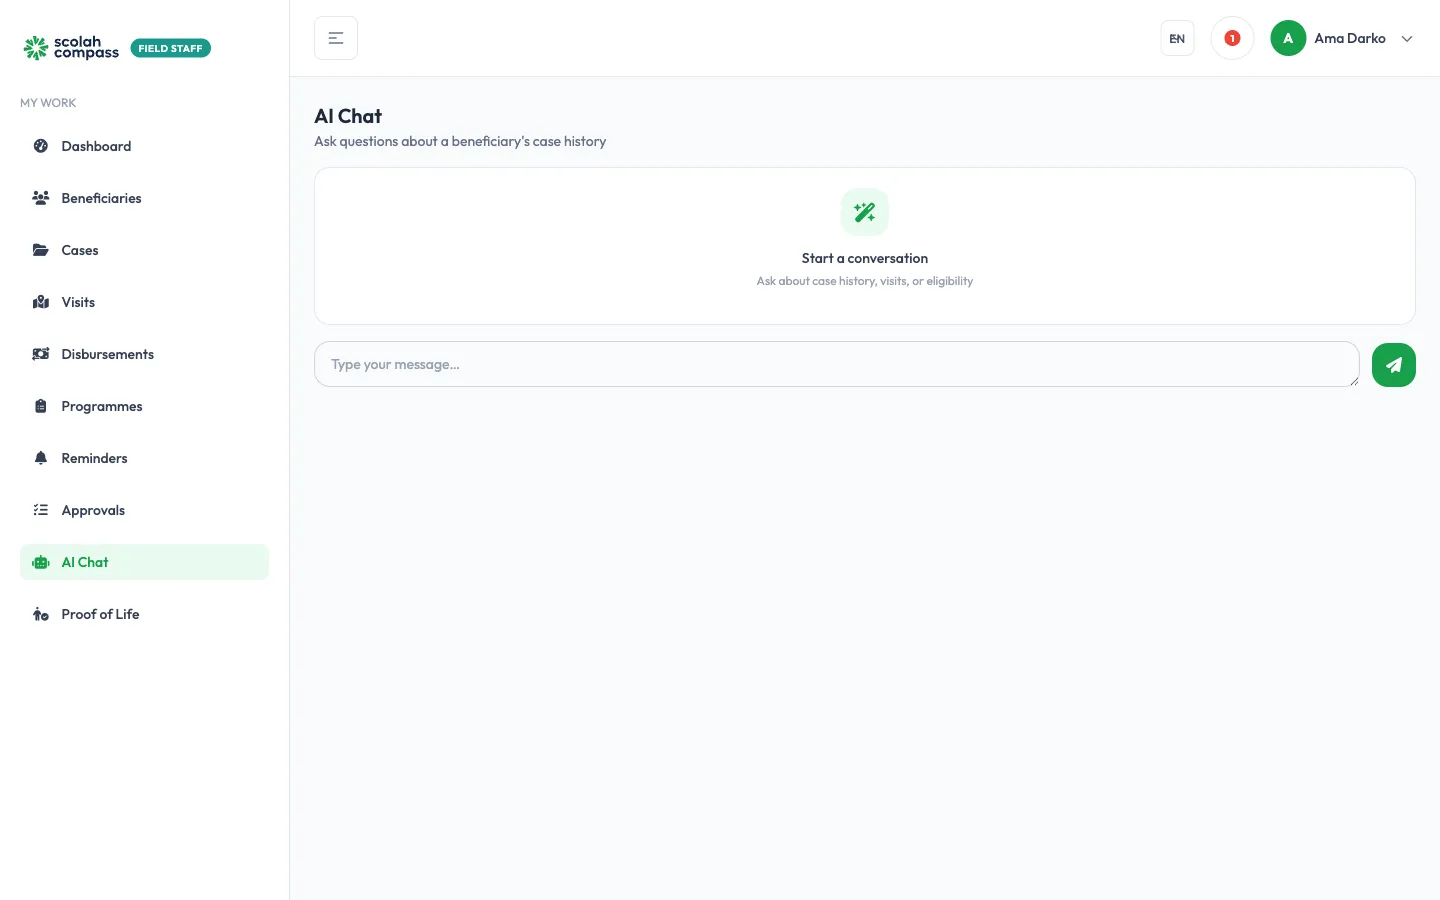Go to Beneficiaries section
Image resolution: width=1440 pixels, height=900 pixels.
tap(144, 198)
